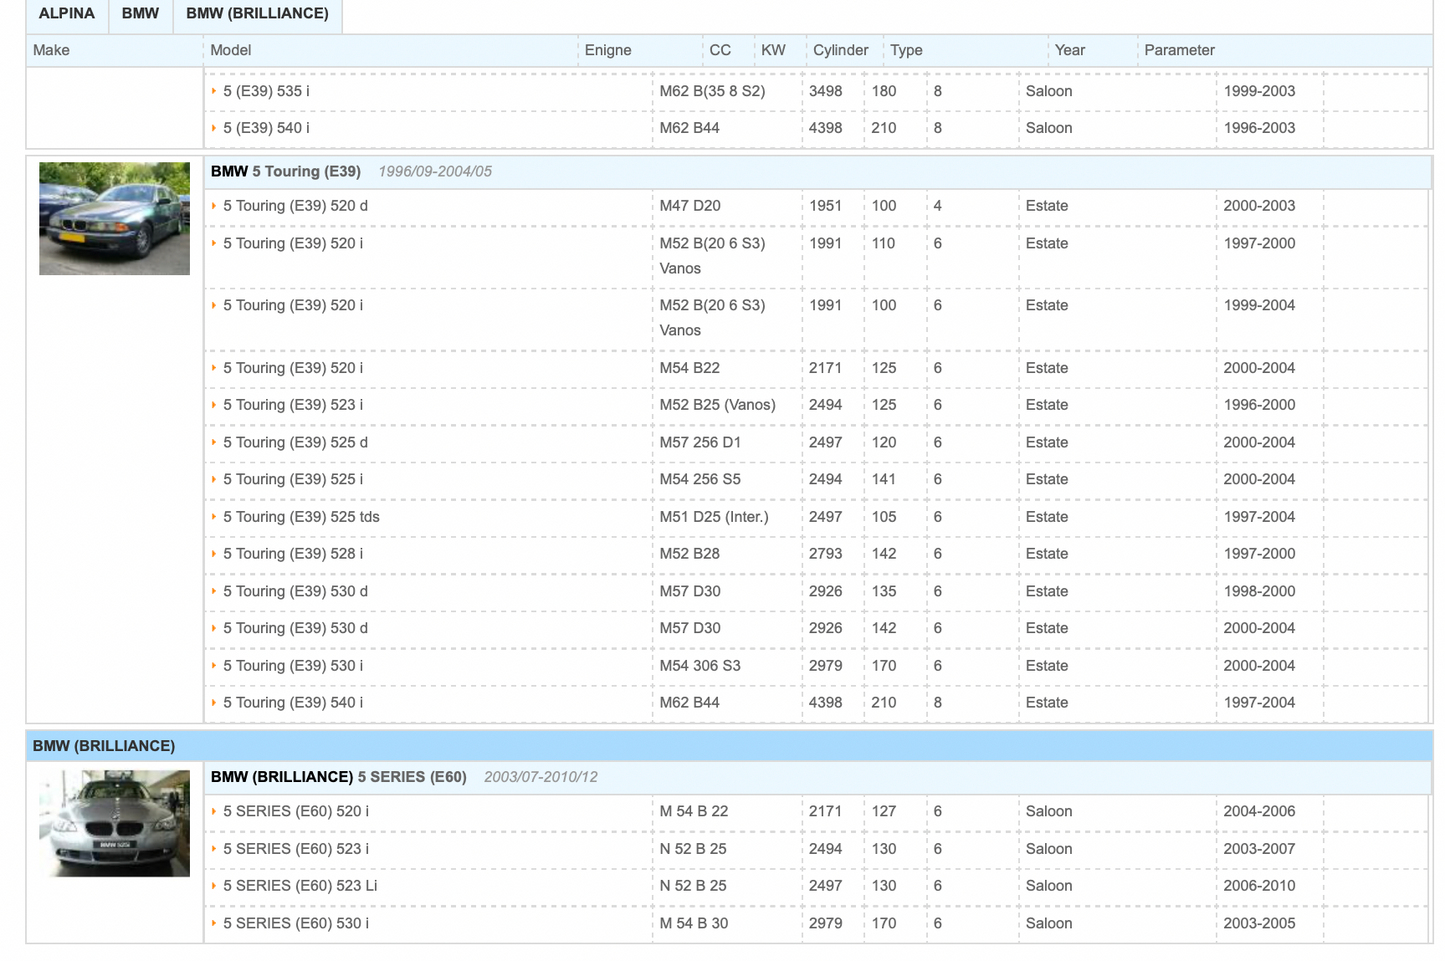1445x961 pixels.
Task: Click the CC column header
Action: pyautogui.click(x=720, y=50)
